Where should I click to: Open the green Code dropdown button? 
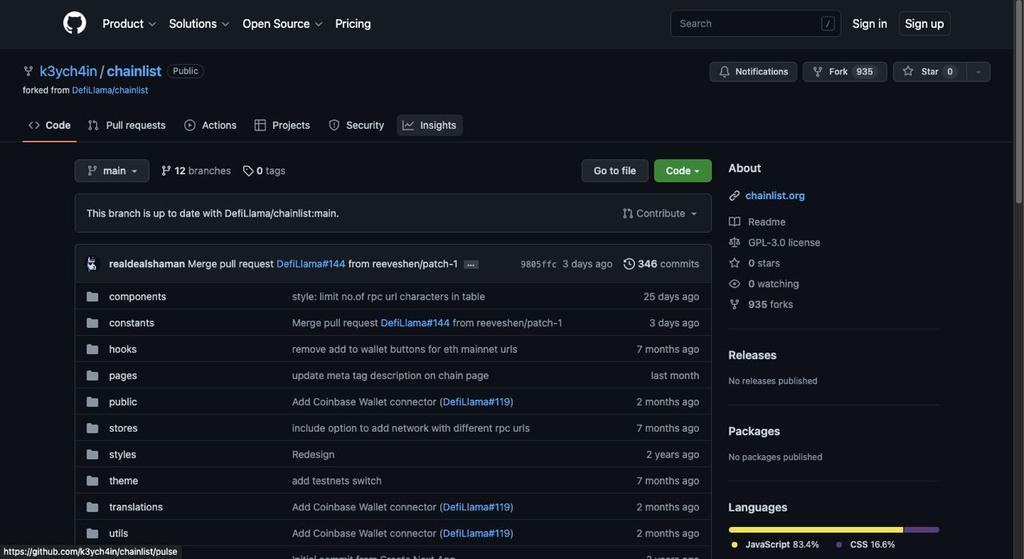click(x=682, y=170)
